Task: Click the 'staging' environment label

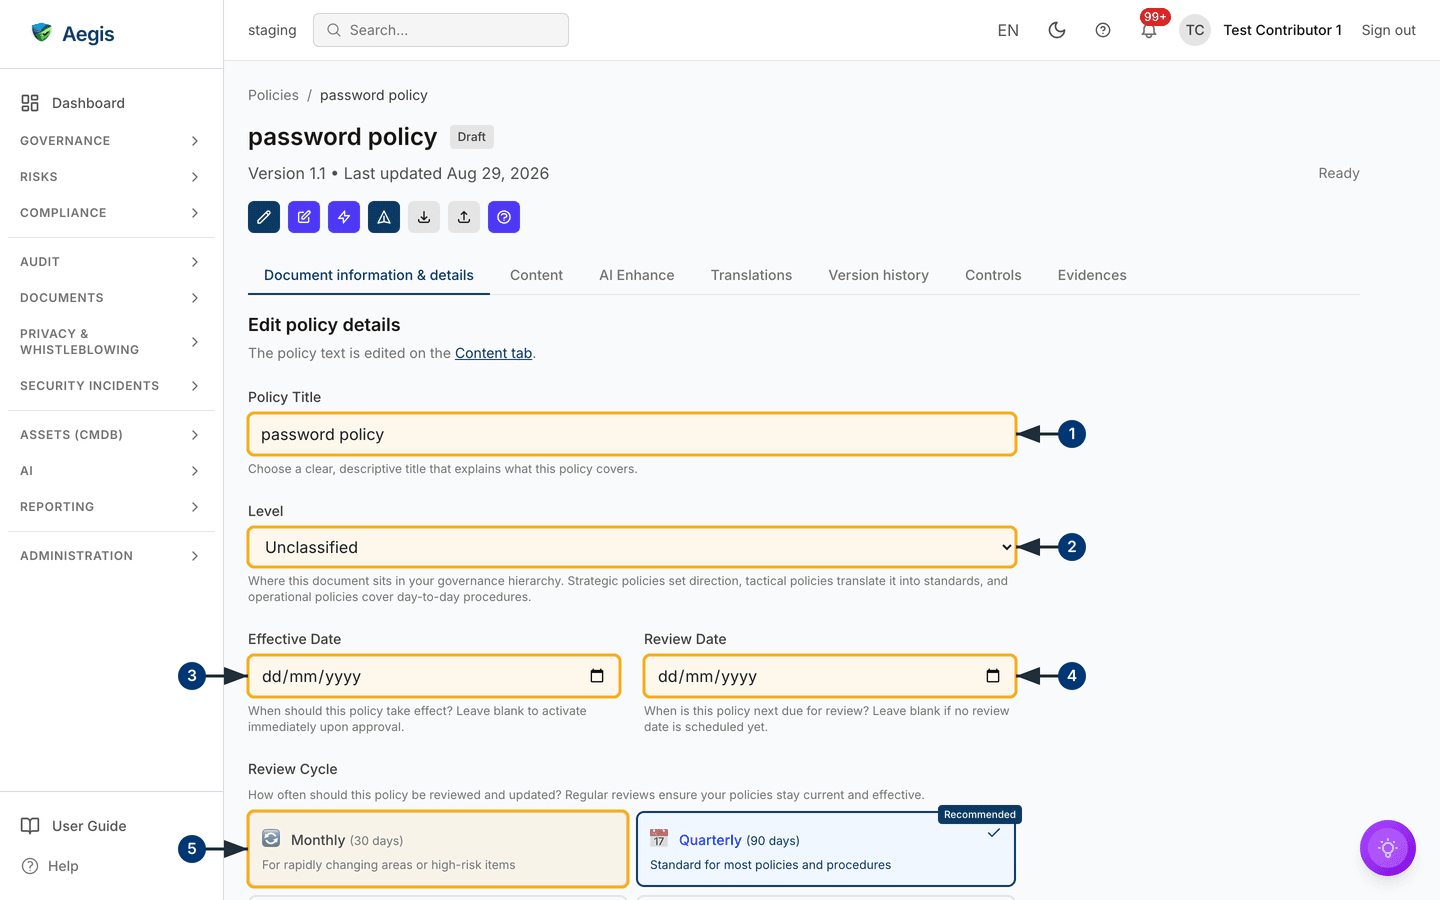Action: click(272, 30)
